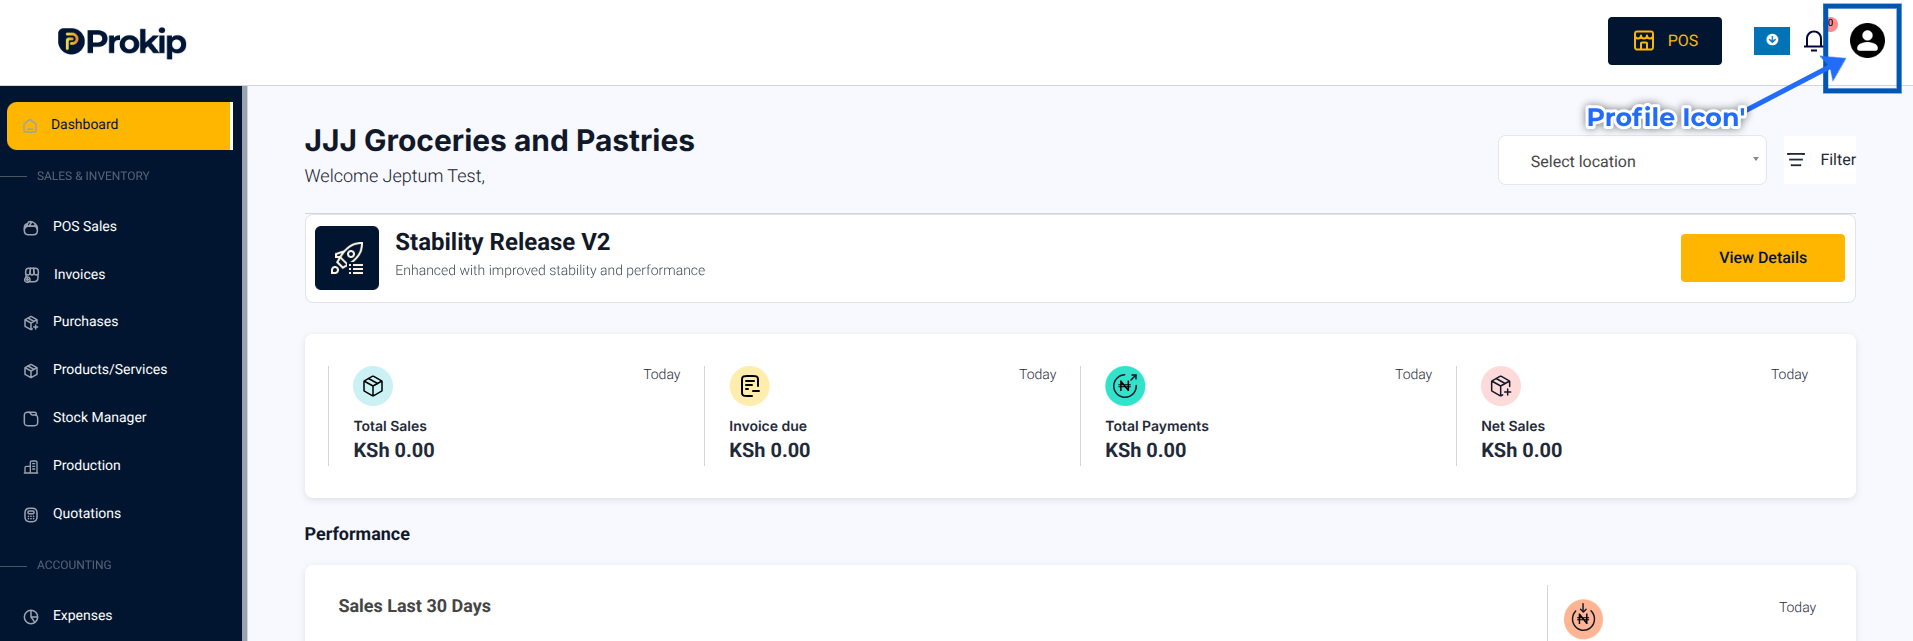Click the Invoice due document icon
This screenshot has width=1913, height=641.
click(749, 386)
